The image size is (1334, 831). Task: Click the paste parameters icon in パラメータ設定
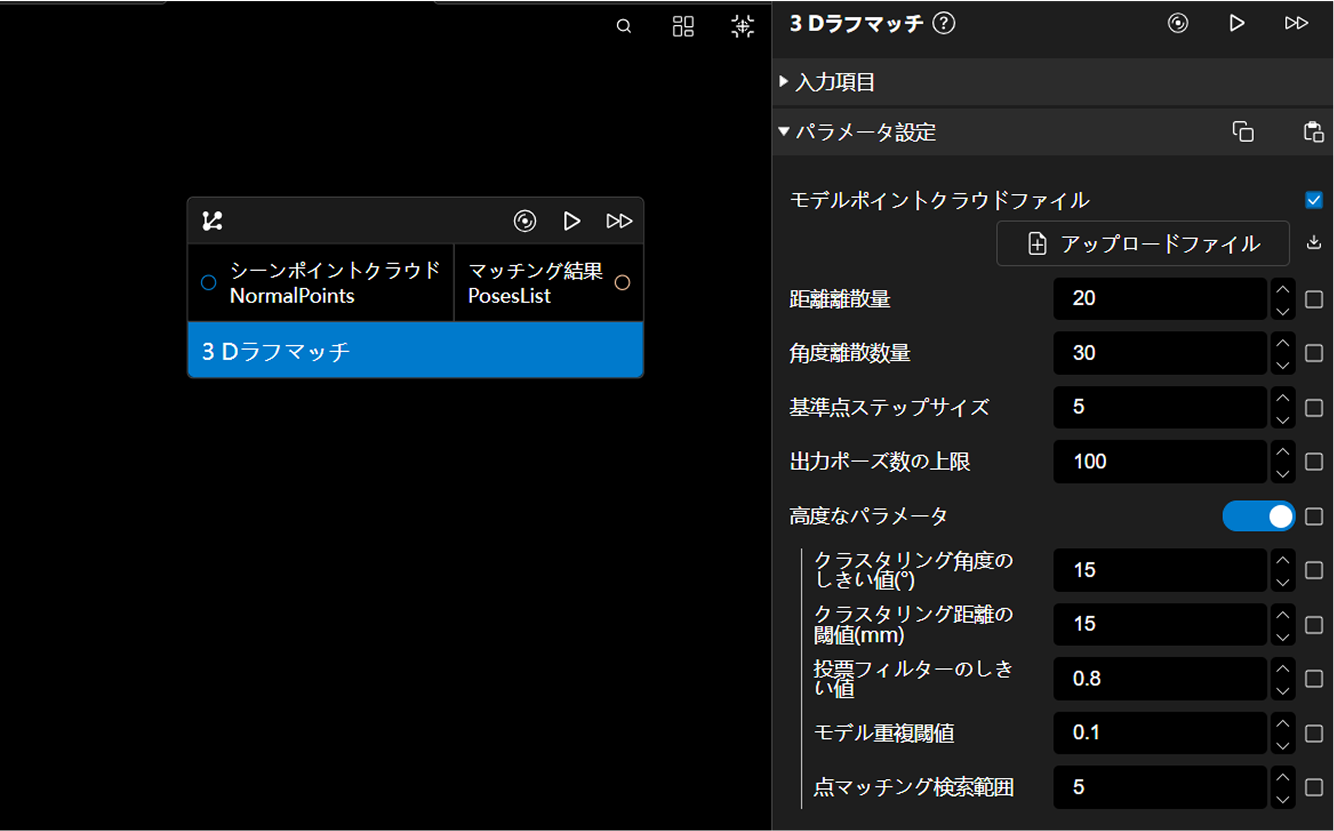[x=1313, y=132]
